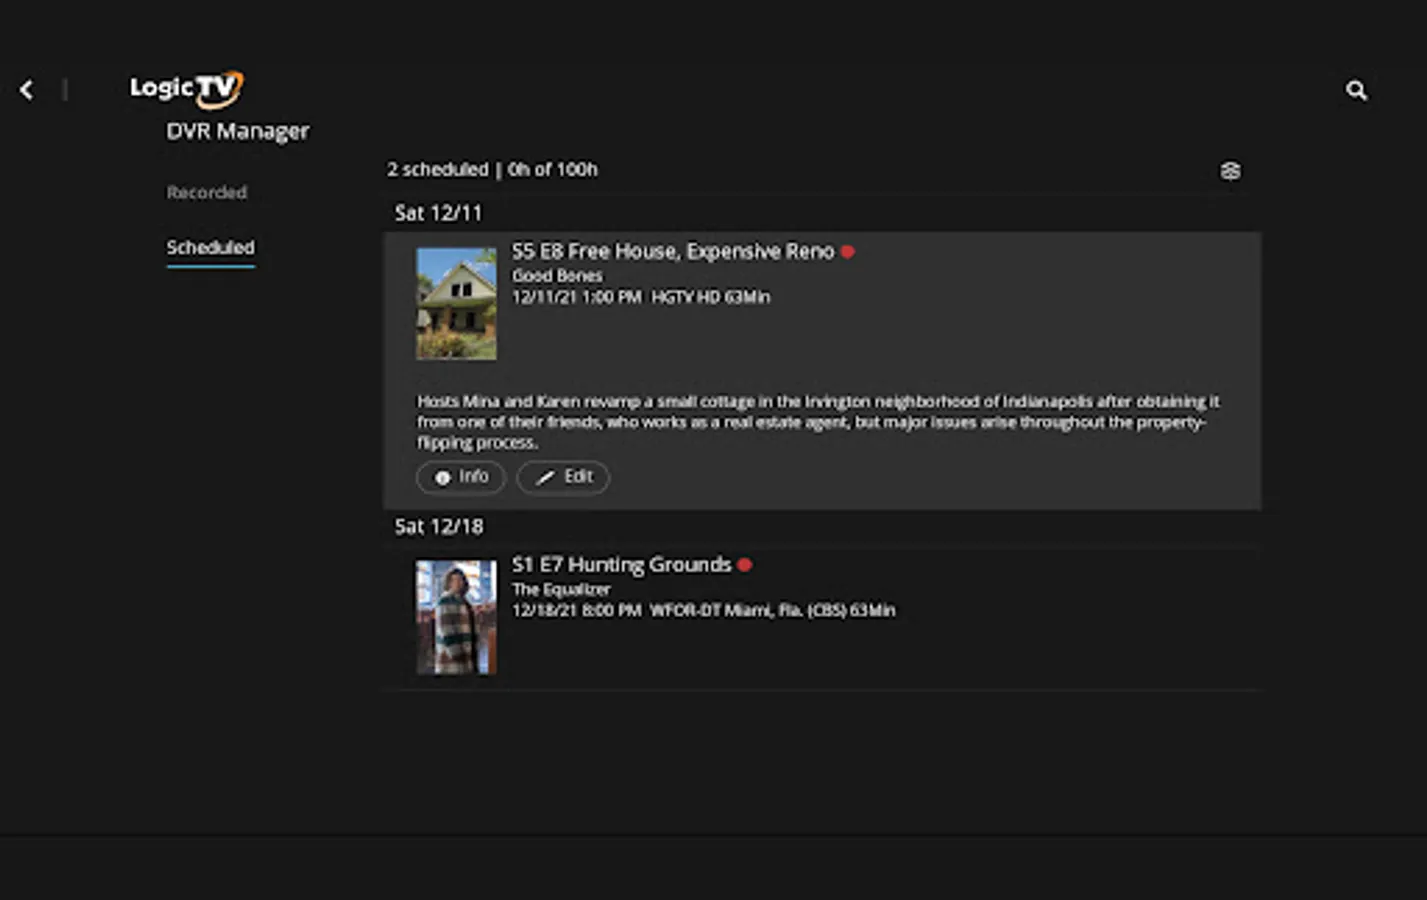Open the scheduled list filter/sort icon
The image size is (1427, 900).
pyautogui.click(x=1230, y=171)
